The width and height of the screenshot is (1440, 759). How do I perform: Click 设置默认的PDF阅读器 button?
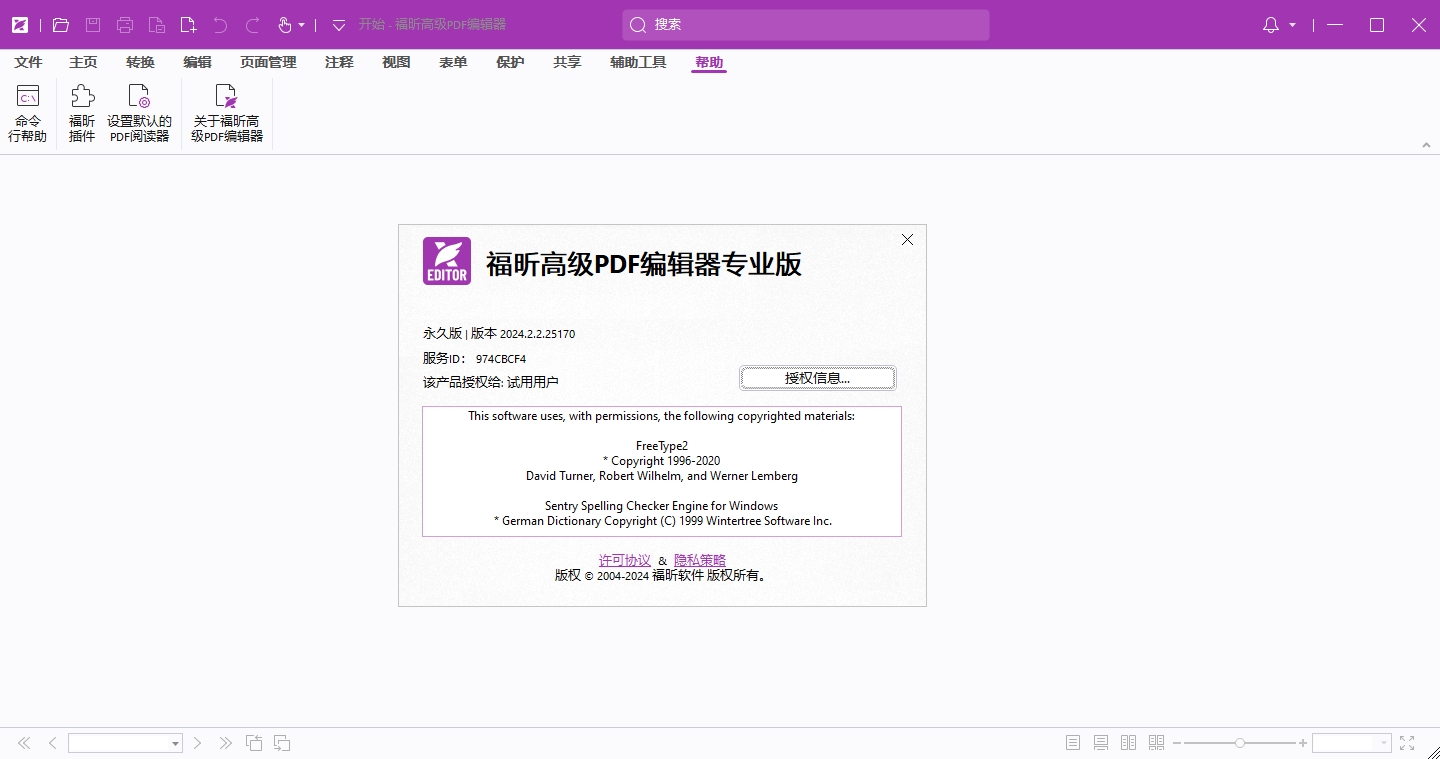point(139,113)
